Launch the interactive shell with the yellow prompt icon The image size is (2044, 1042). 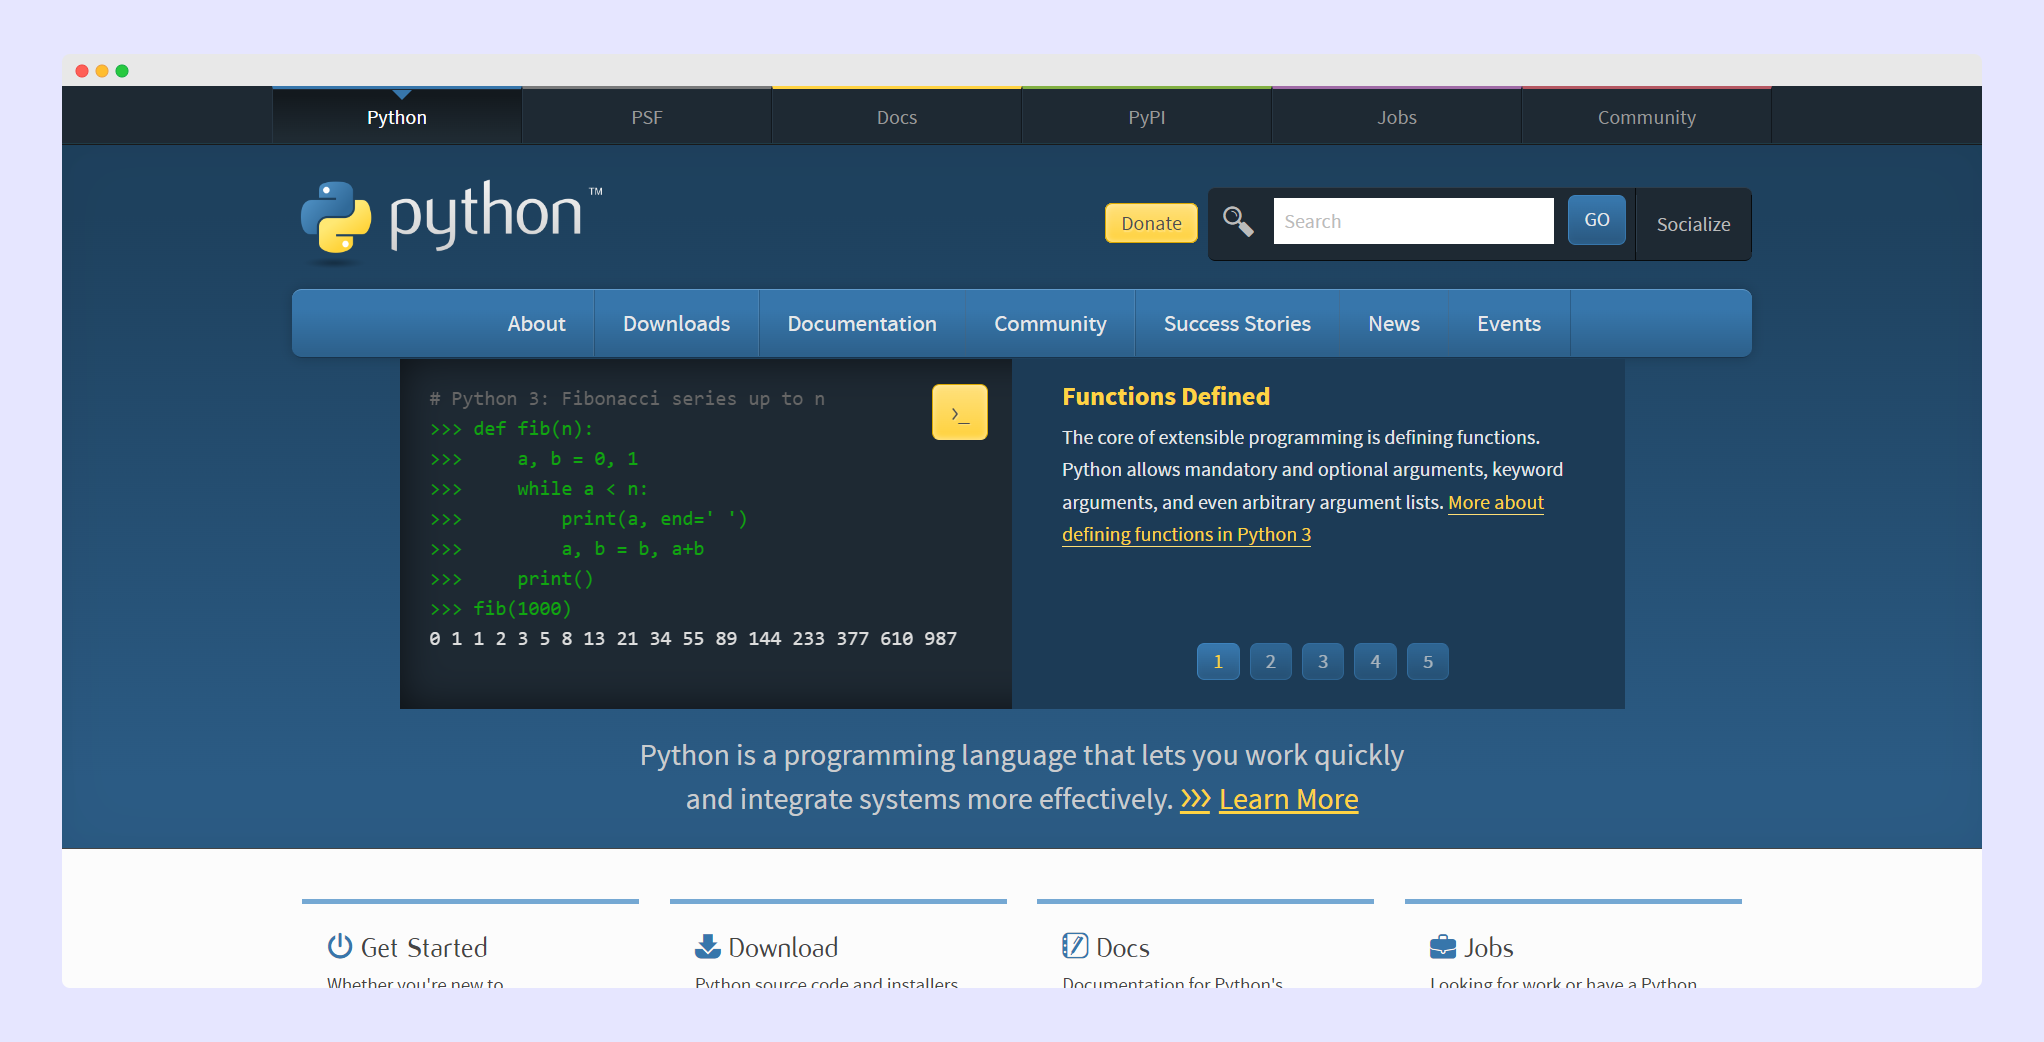tap(959, 412)
